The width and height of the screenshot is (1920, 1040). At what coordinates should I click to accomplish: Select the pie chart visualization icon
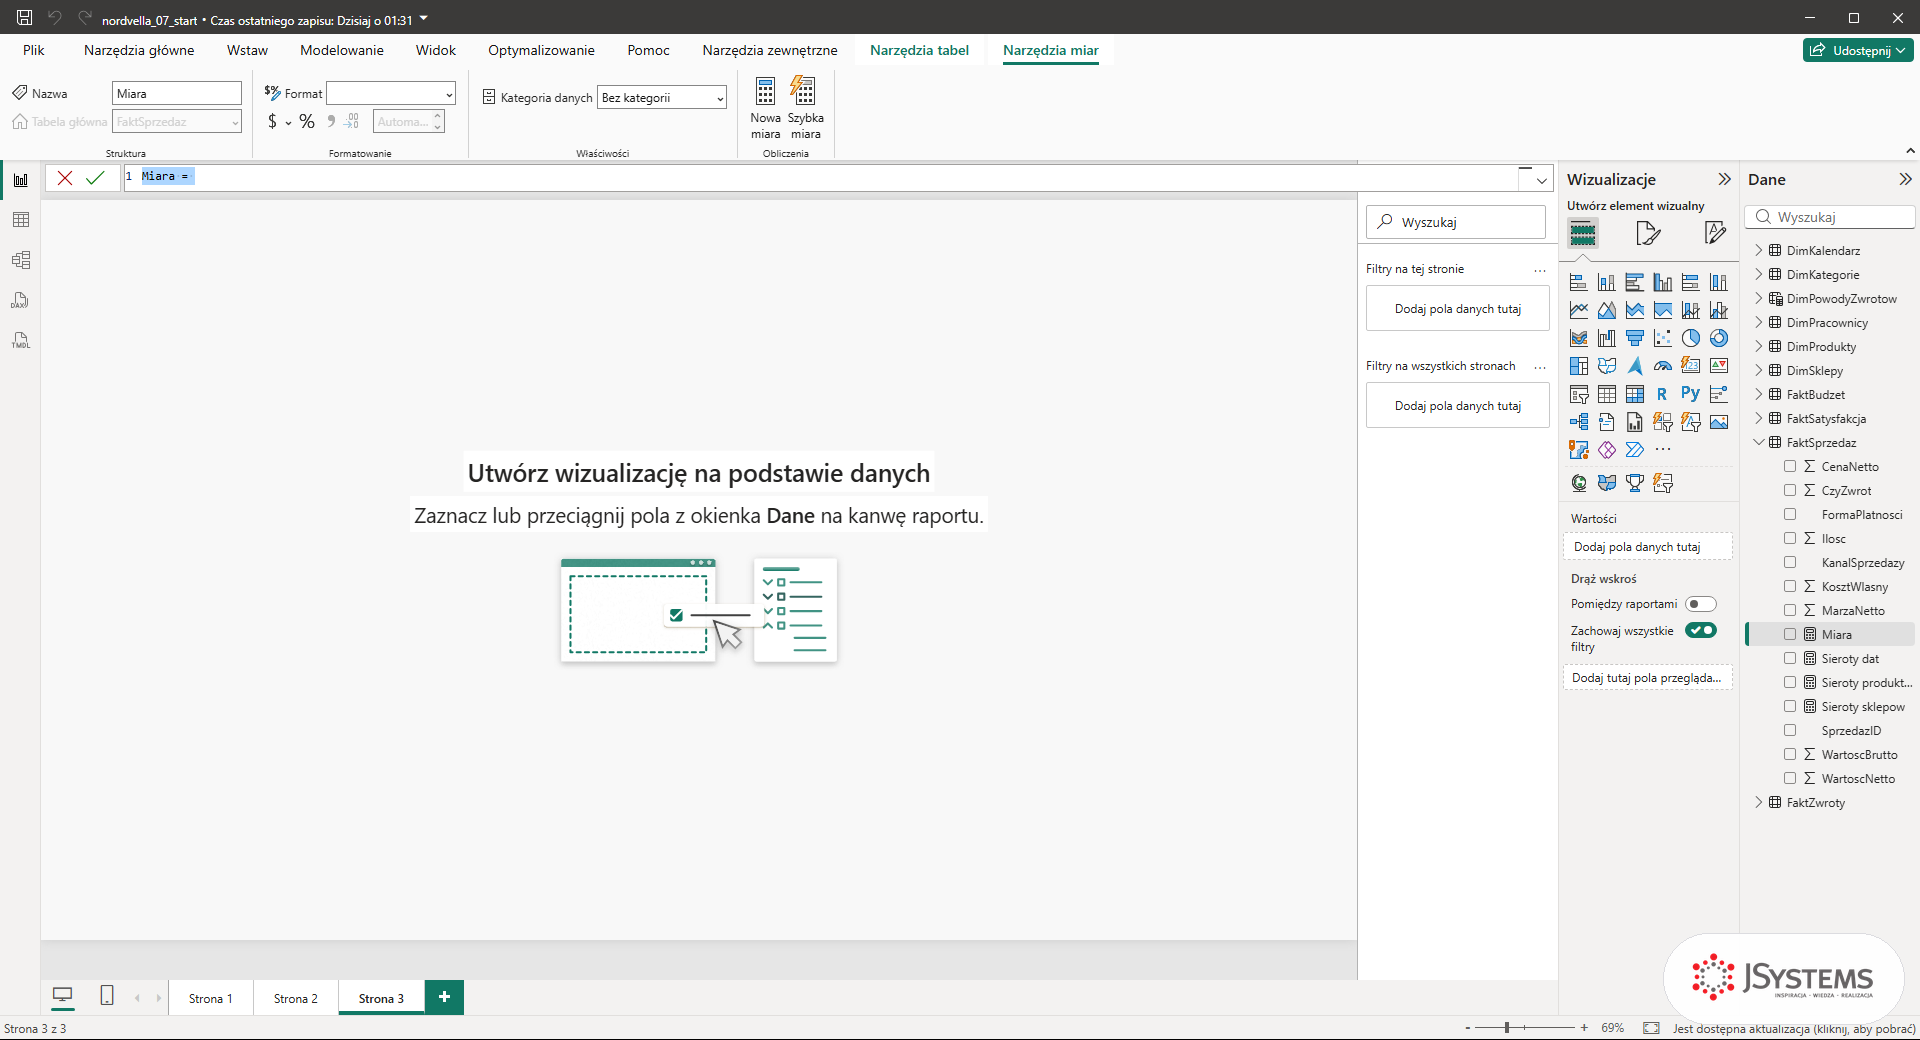tap(1690, 338)
